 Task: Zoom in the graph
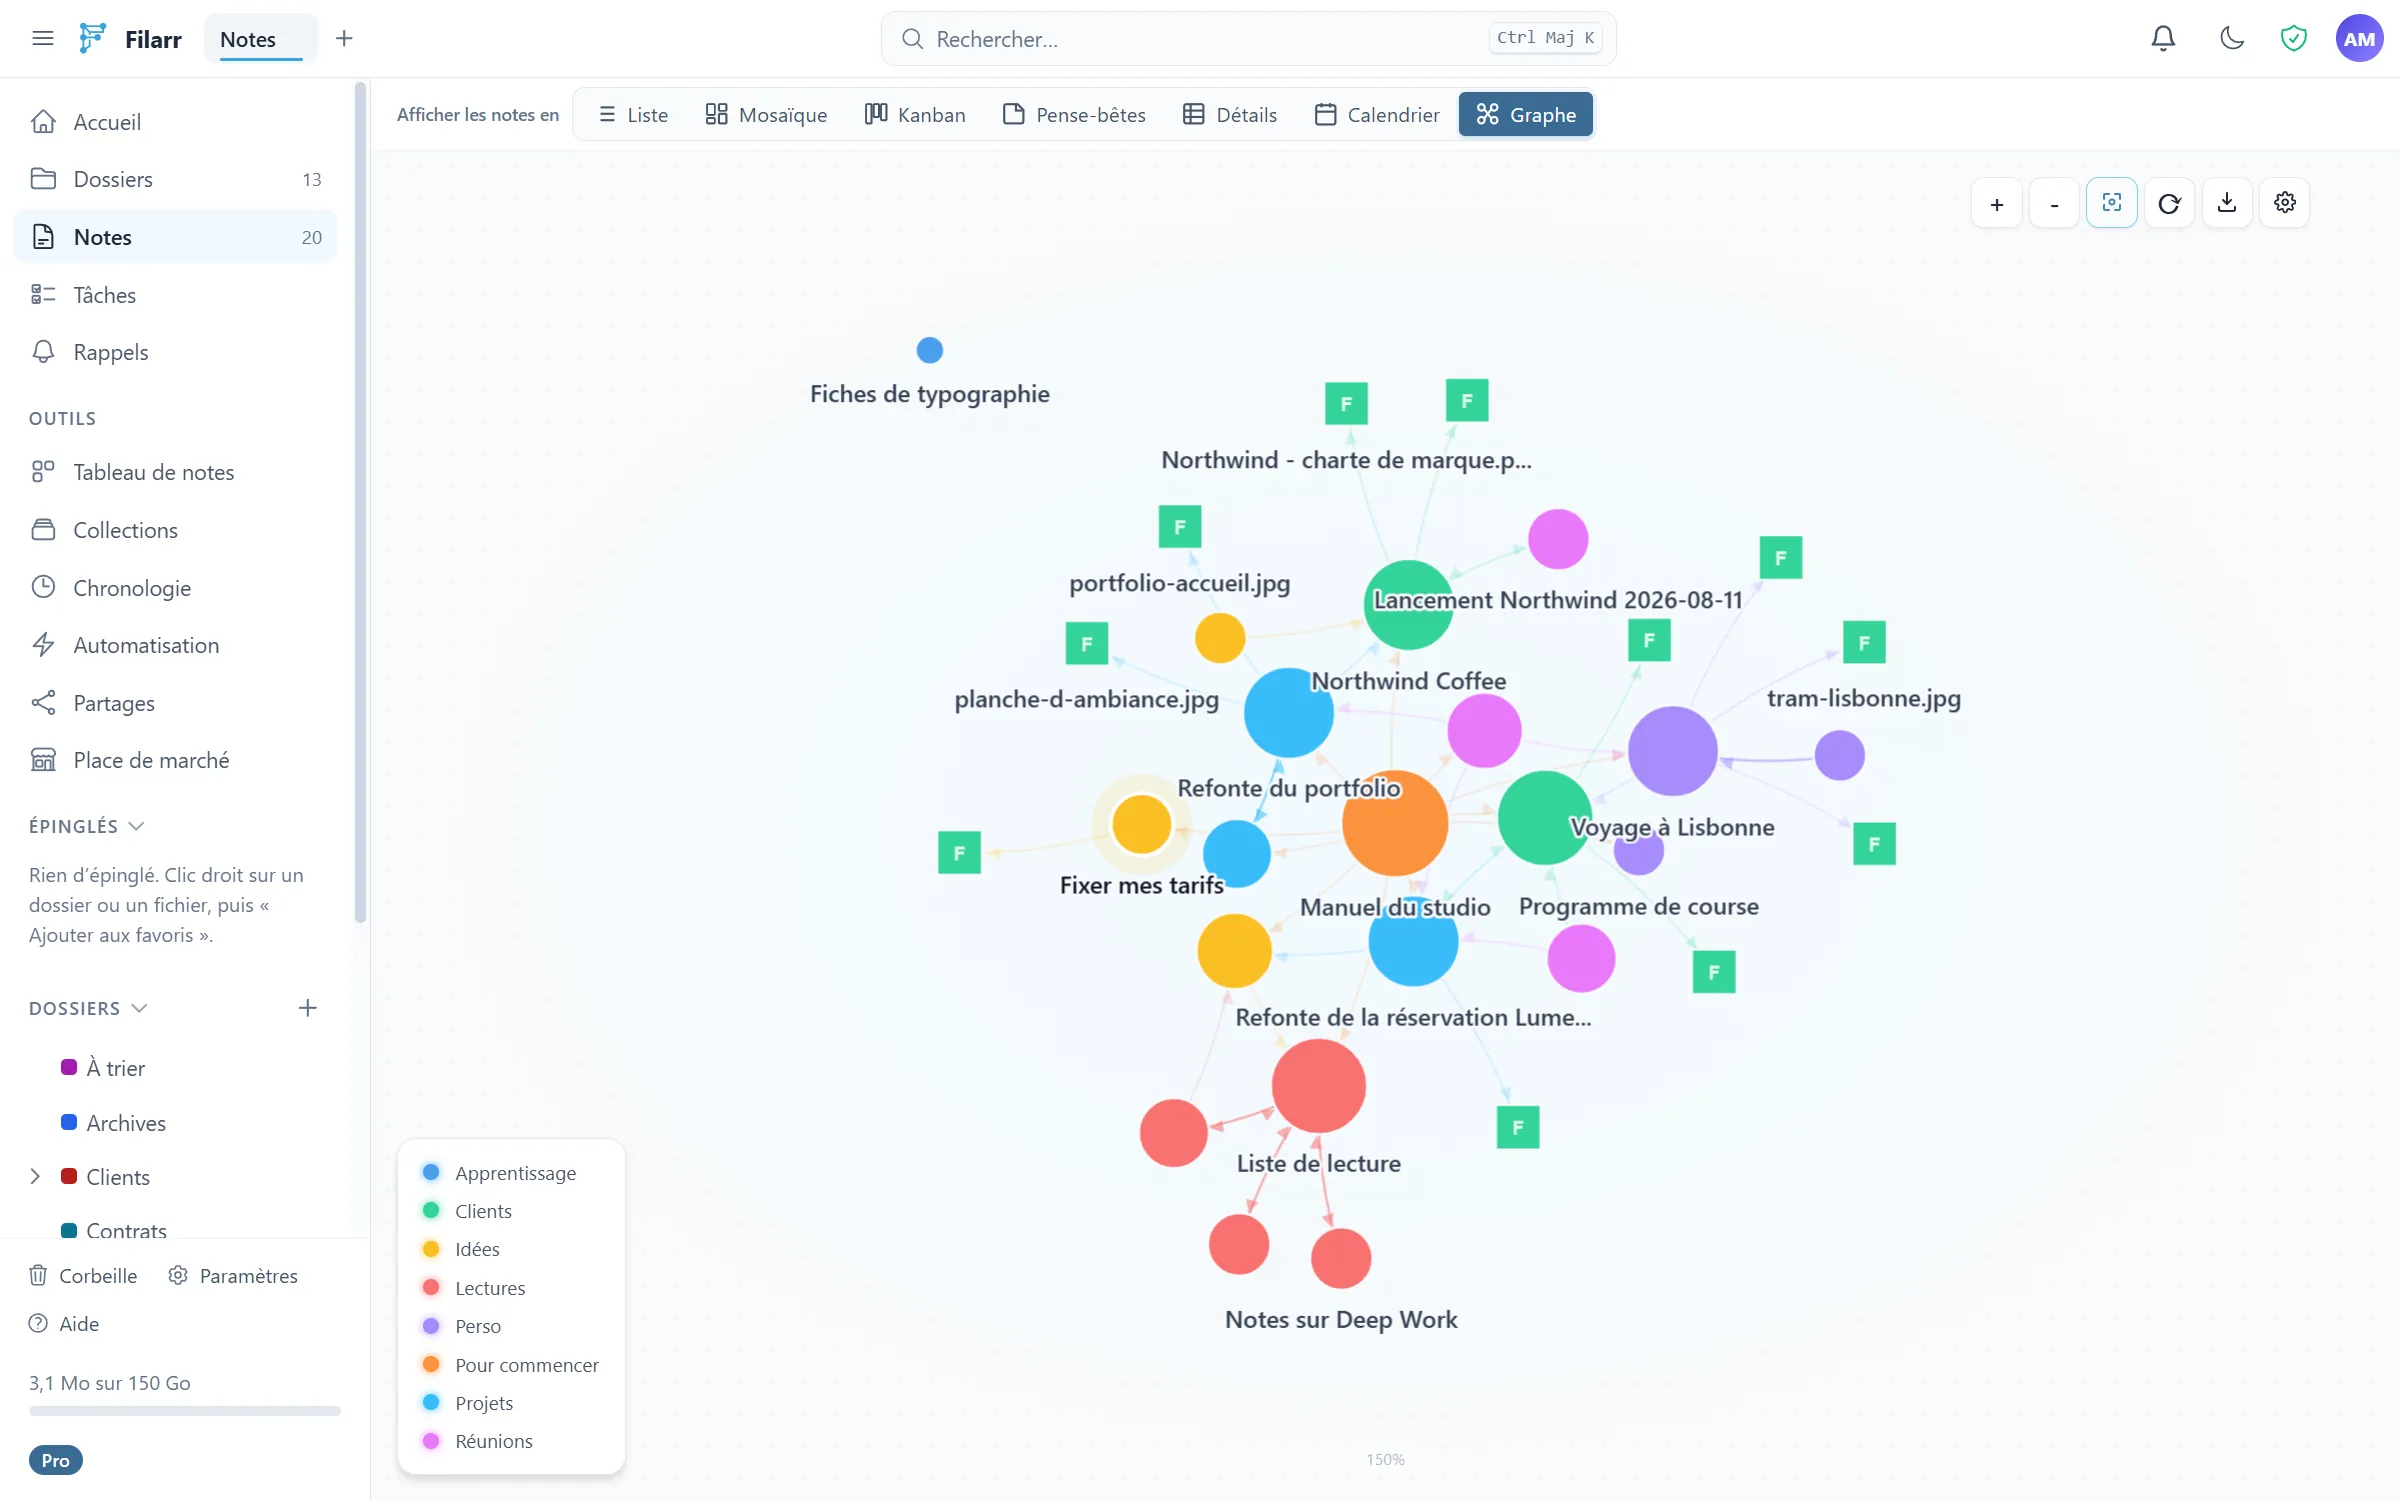pyautogui.click(x=1997, y=203)
